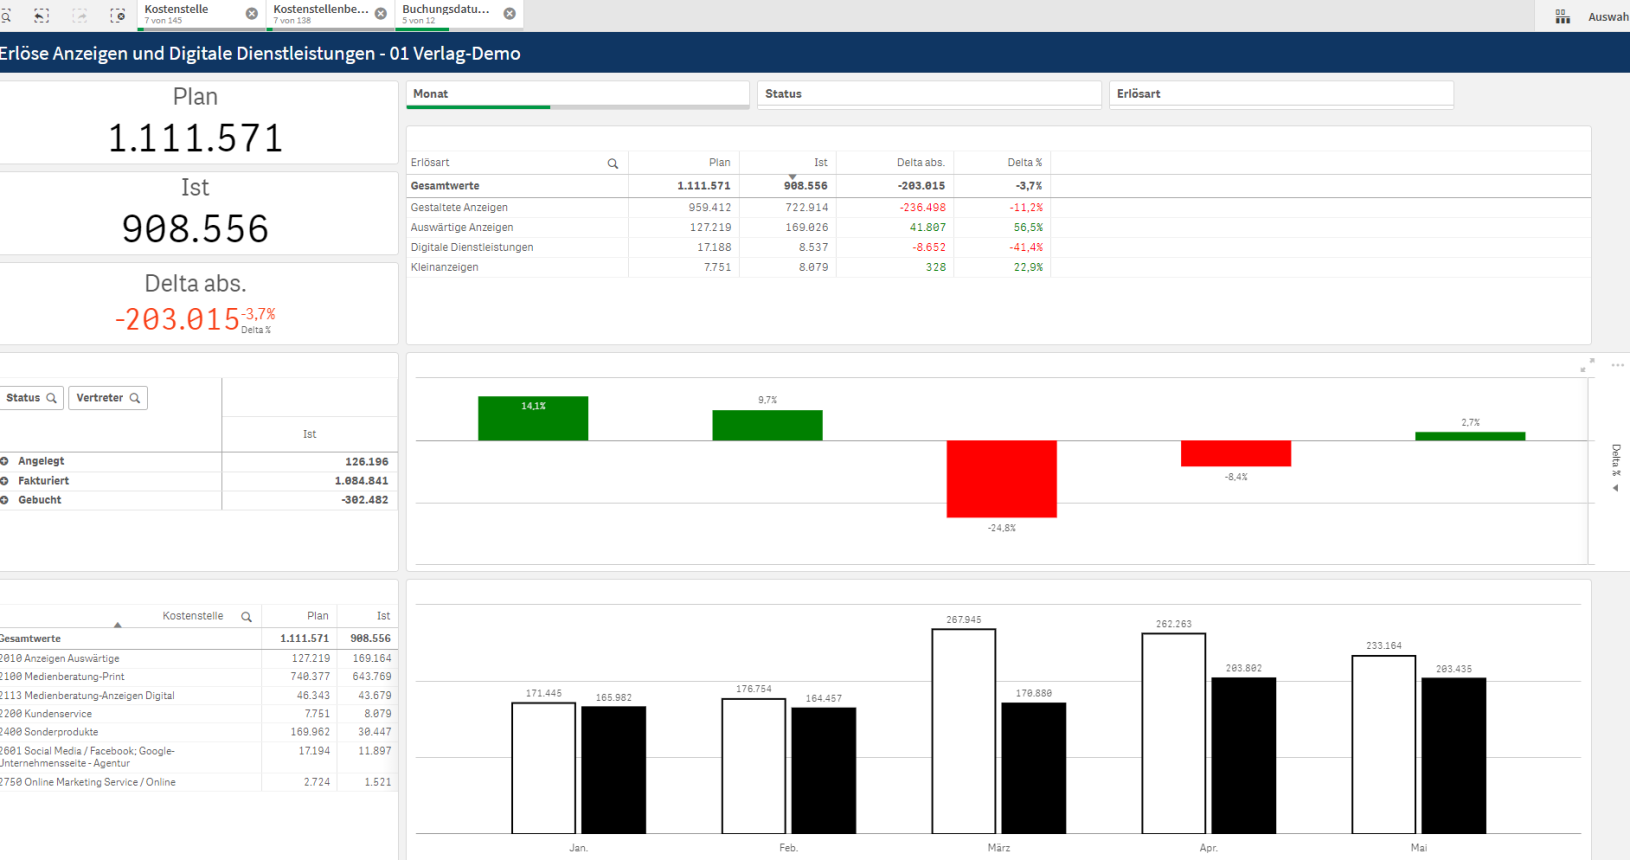Click the Plan KPI value 1.111.571
The height and width of the screenshot is (860, 1630).
[x=196, y=138]
